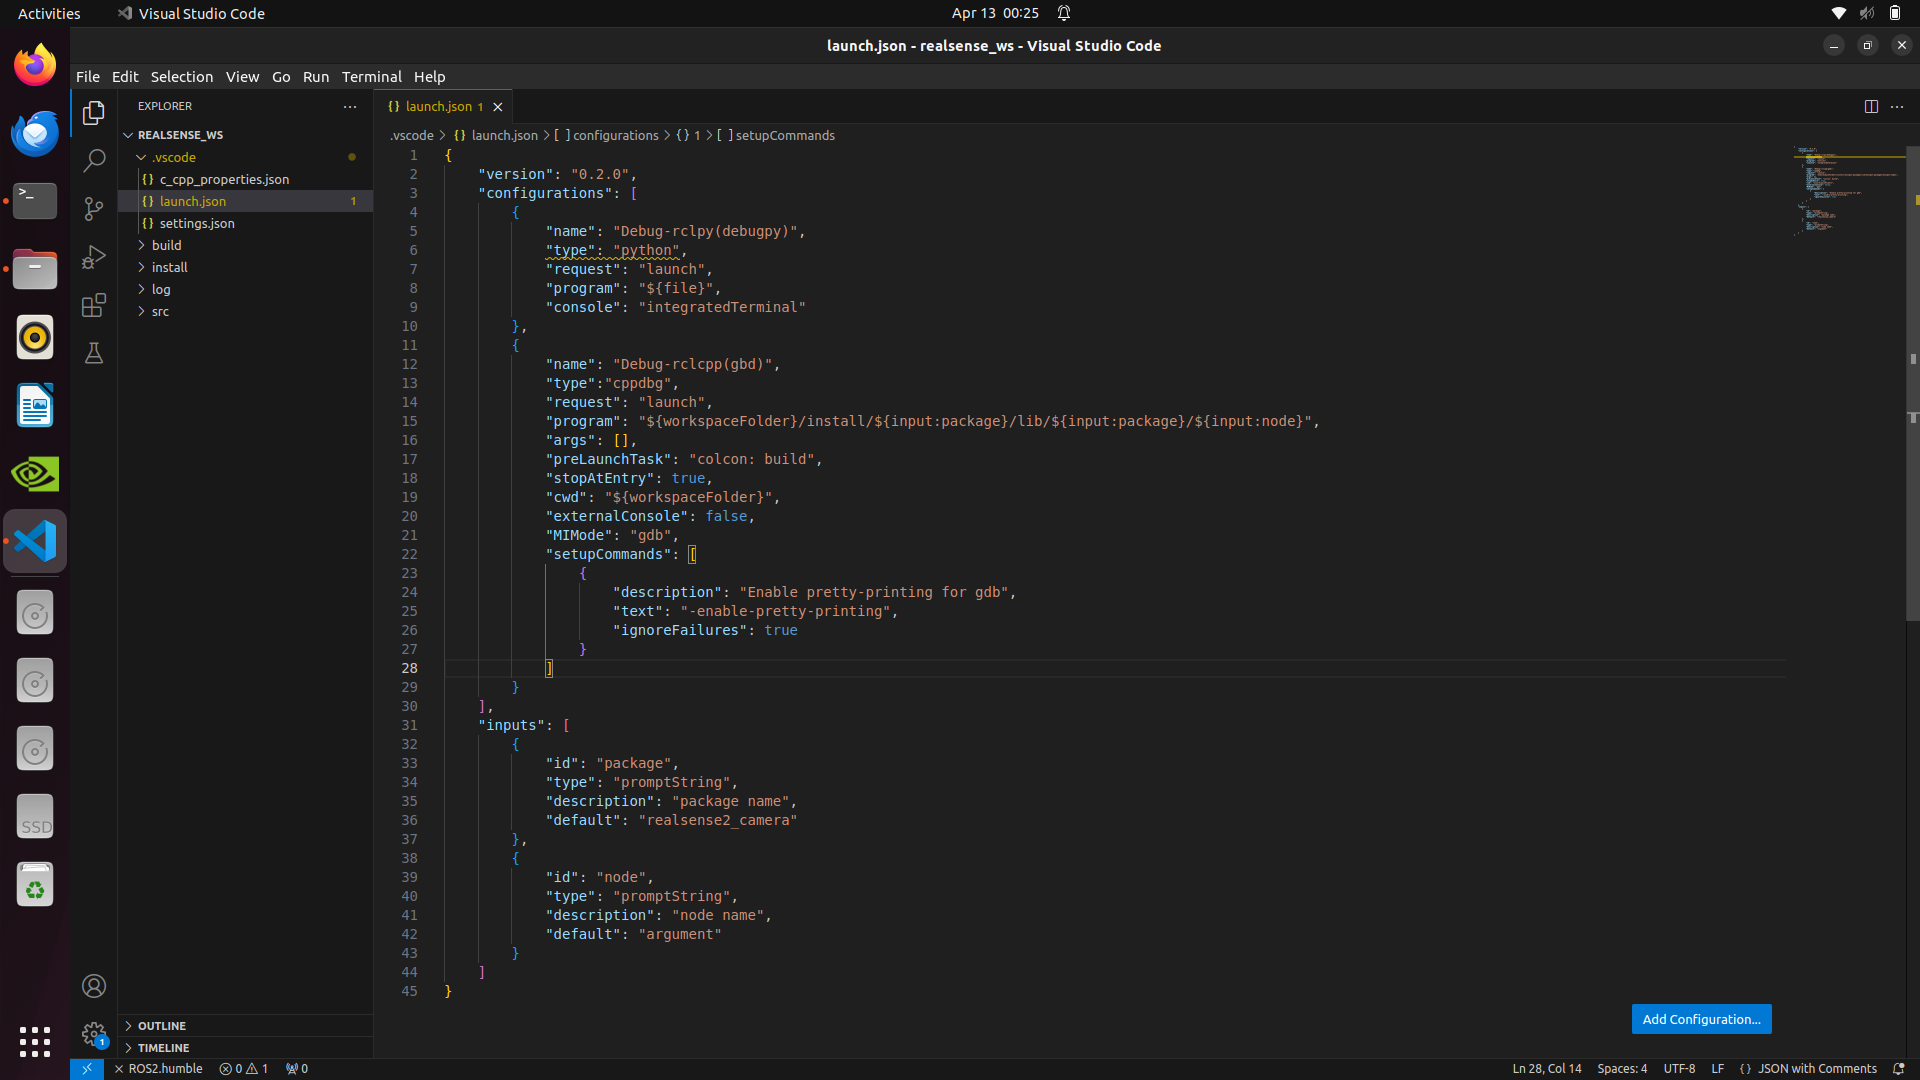Open the Edit menu
The width and height of the screenshot is (1920, 1080).
(x=125, y=77)
